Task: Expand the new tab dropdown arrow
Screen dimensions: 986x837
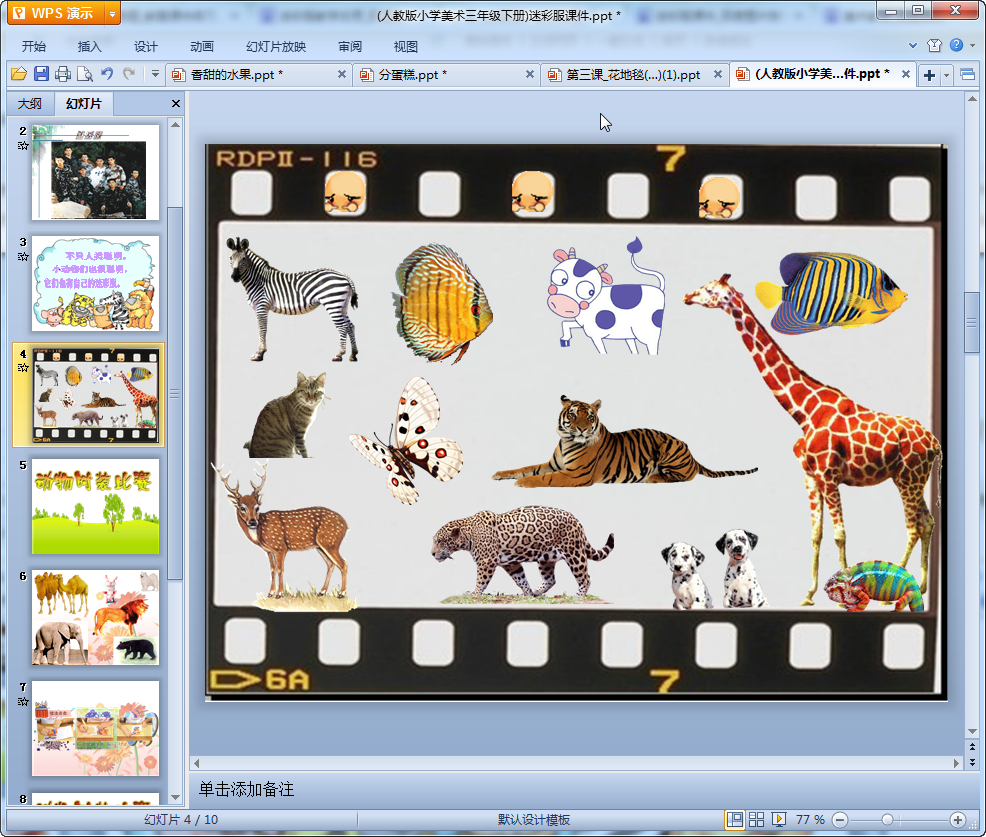Action: (x=946, y=75)
